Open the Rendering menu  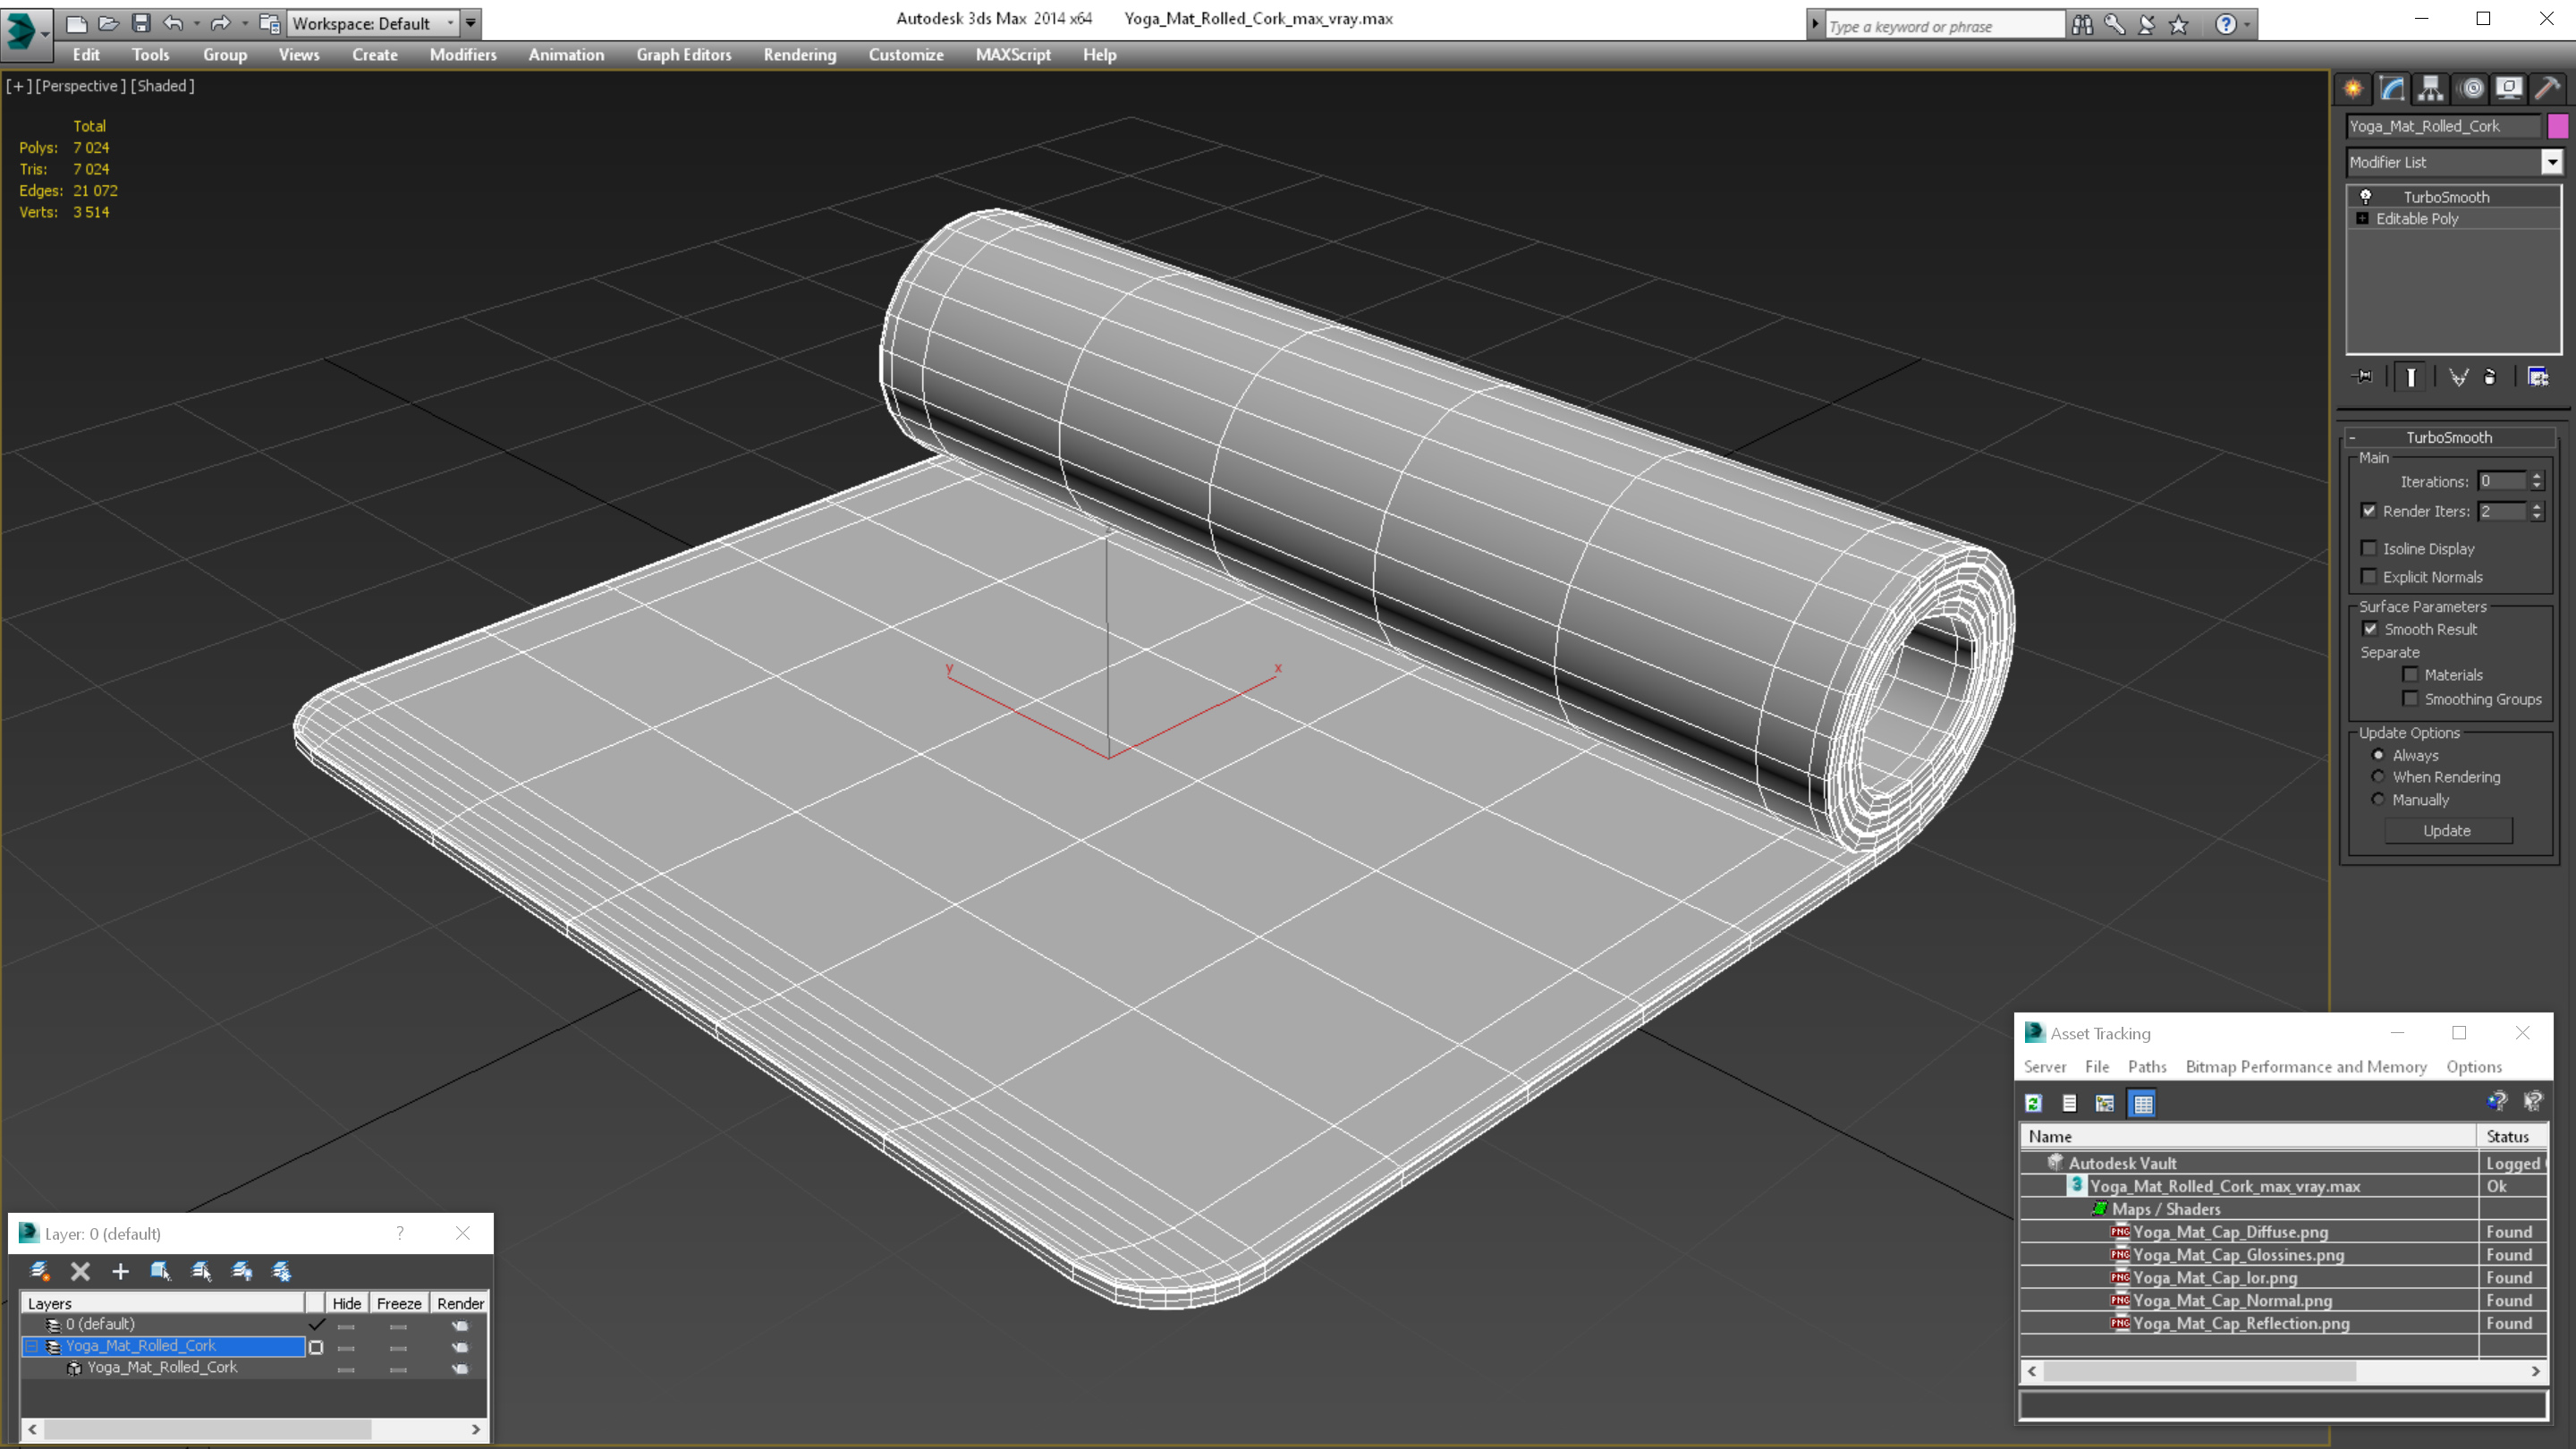click(x=800, y=55)
